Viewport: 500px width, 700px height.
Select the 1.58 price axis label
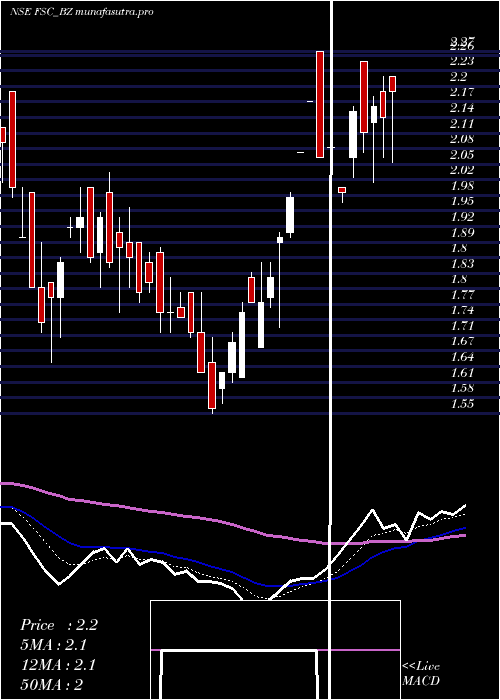point(462,388)
